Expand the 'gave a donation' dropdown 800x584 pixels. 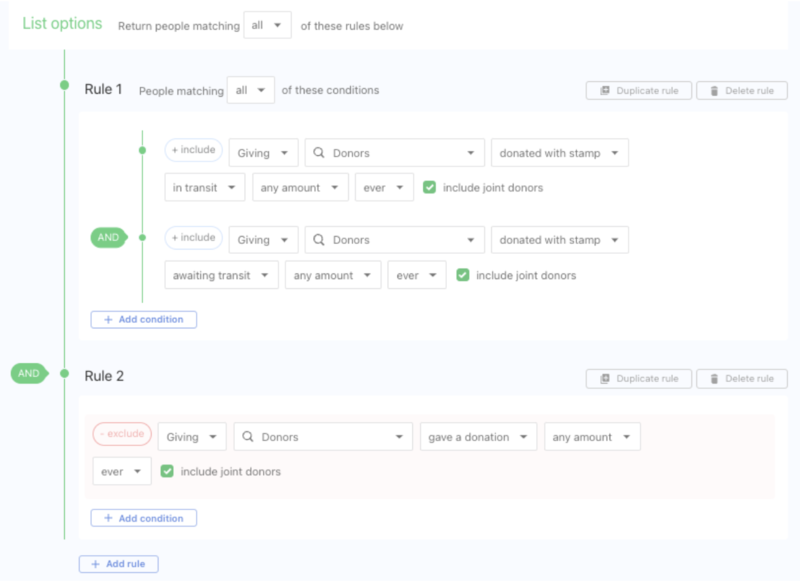click(478, 437)
